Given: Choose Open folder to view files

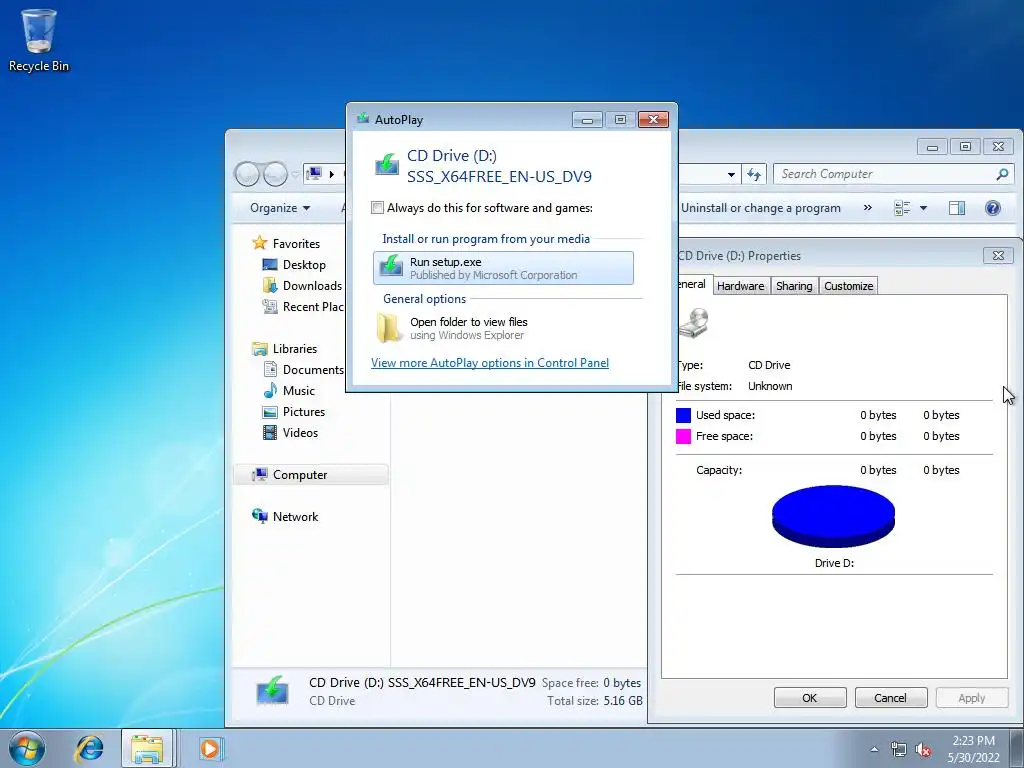Looking at the screenshot, I should [x=503, y=328].
